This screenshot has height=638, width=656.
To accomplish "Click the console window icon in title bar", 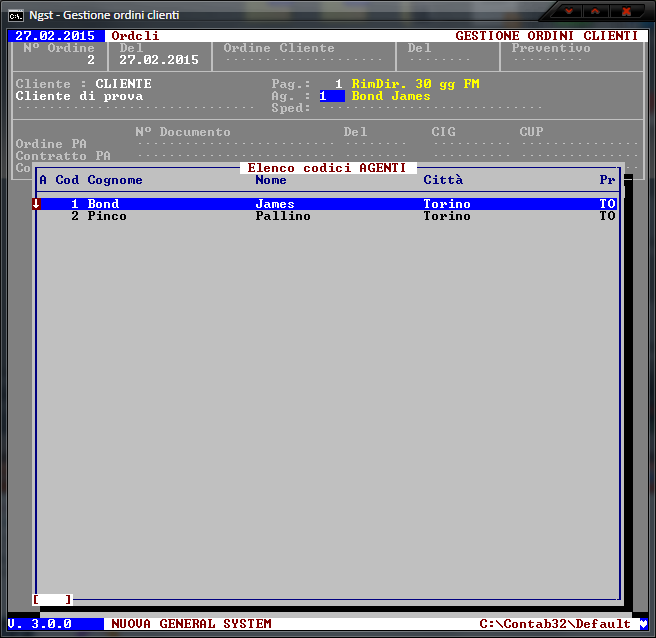I will 16,13.
